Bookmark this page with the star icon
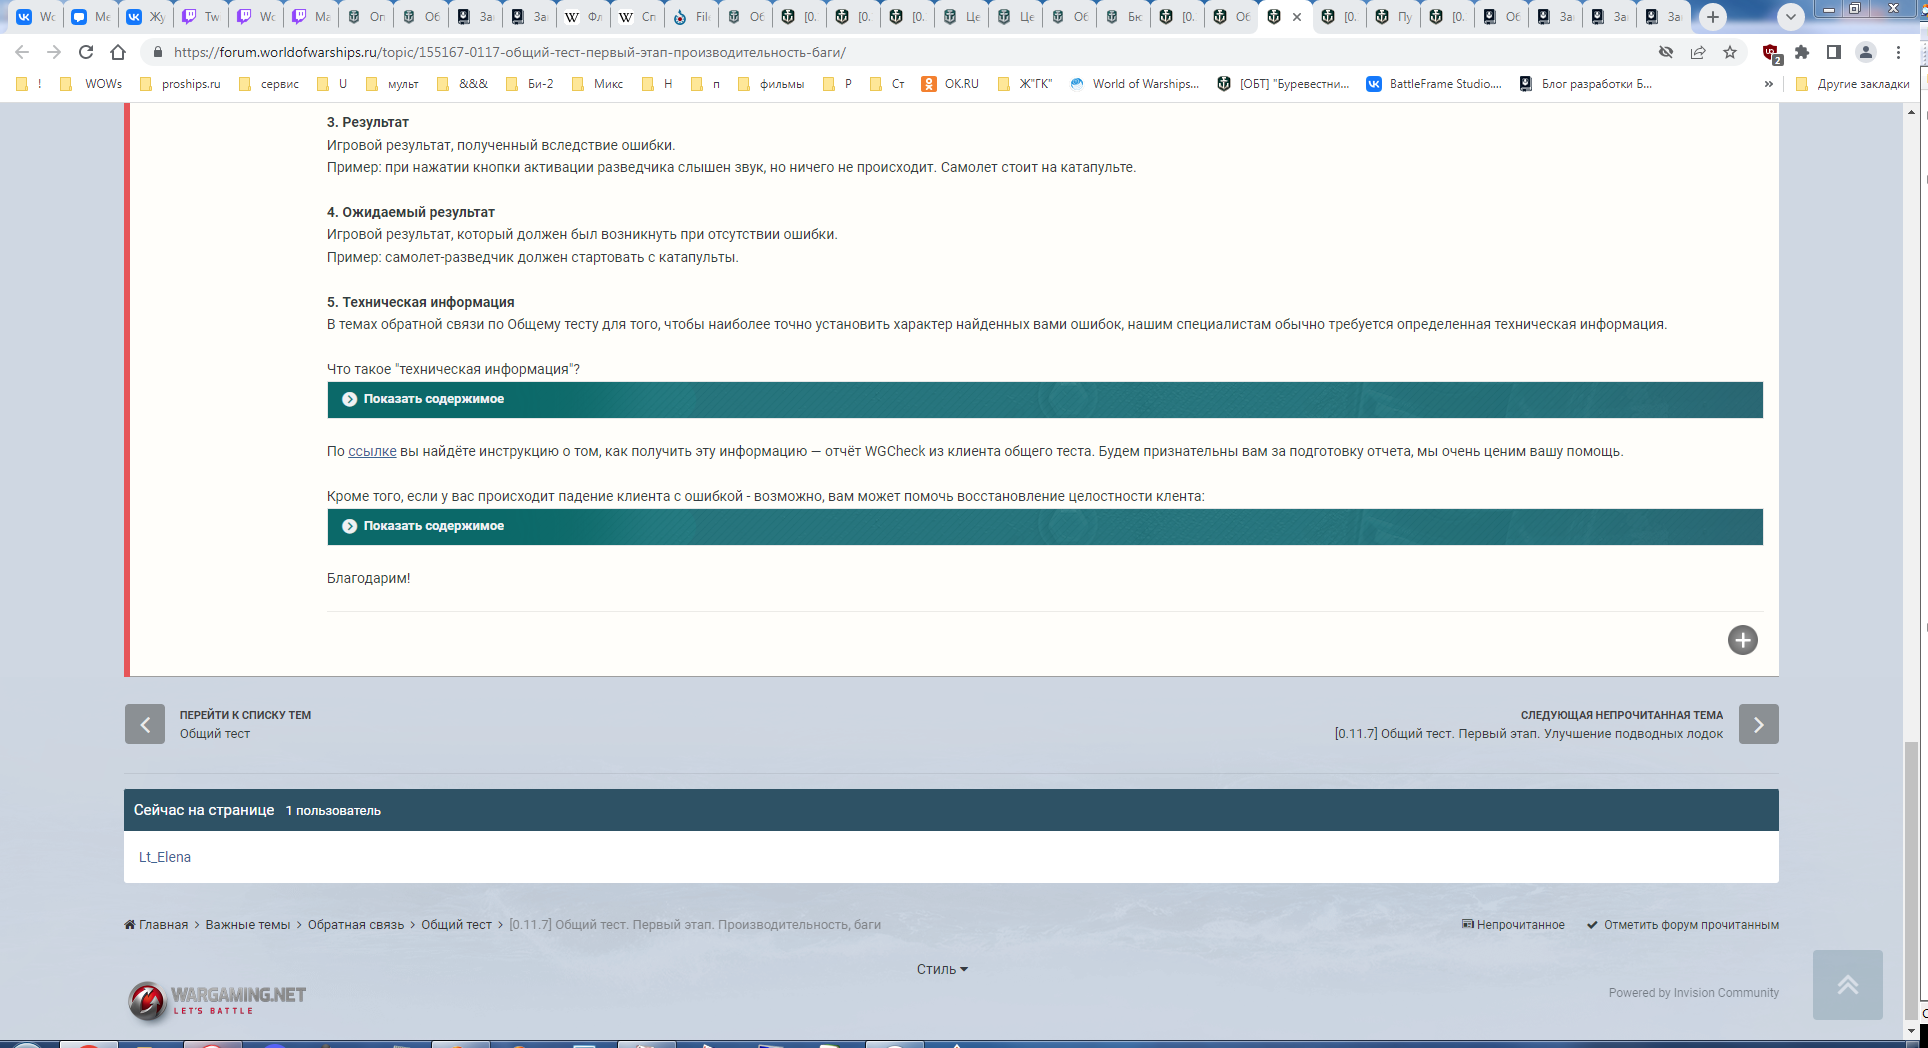The image size is (1928, 1048). point(1730,52)
